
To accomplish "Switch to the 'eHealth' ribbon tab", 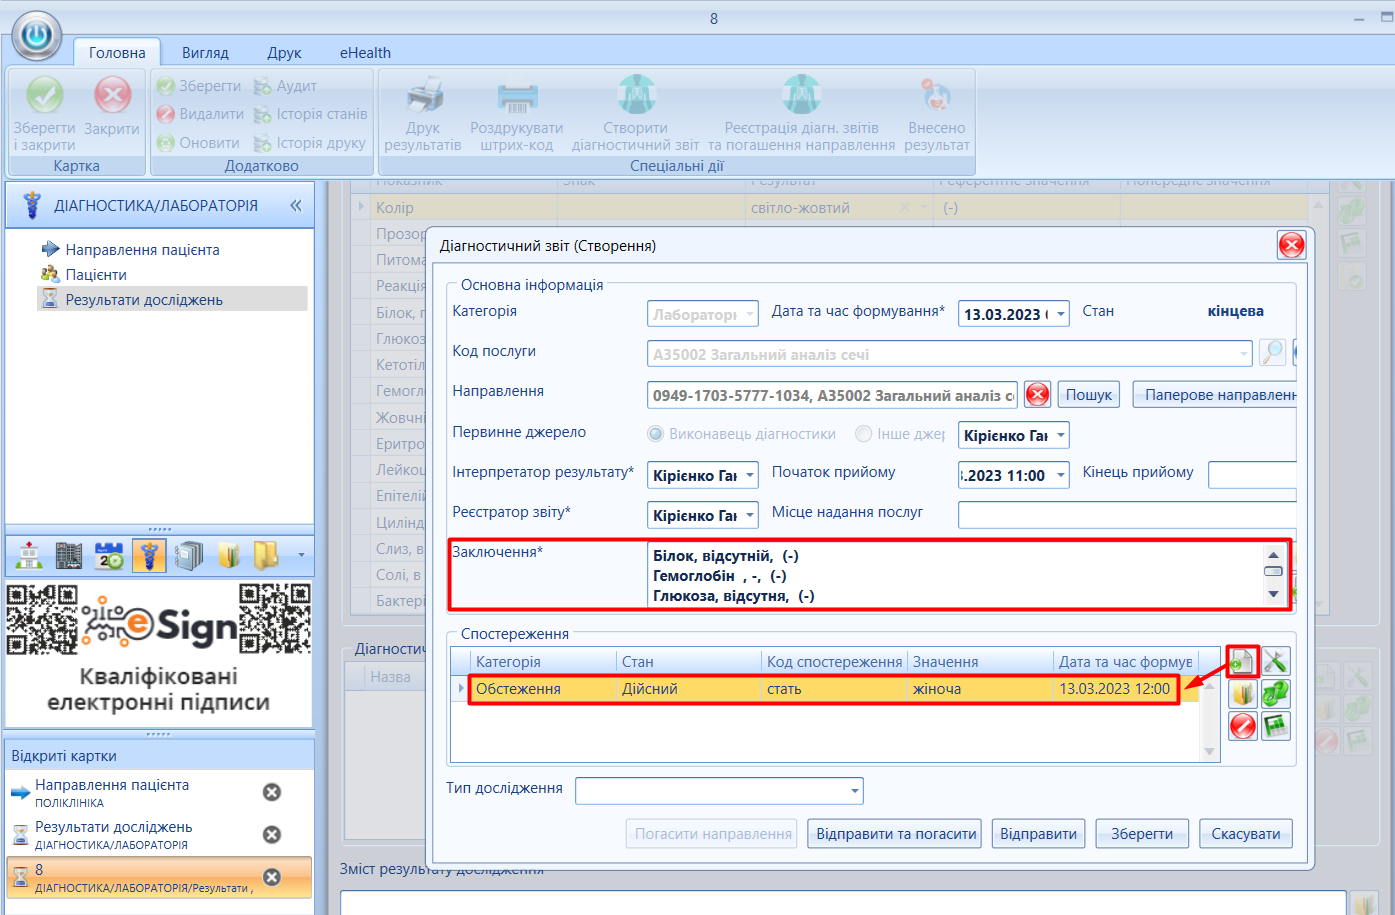I will pos(365,52).
